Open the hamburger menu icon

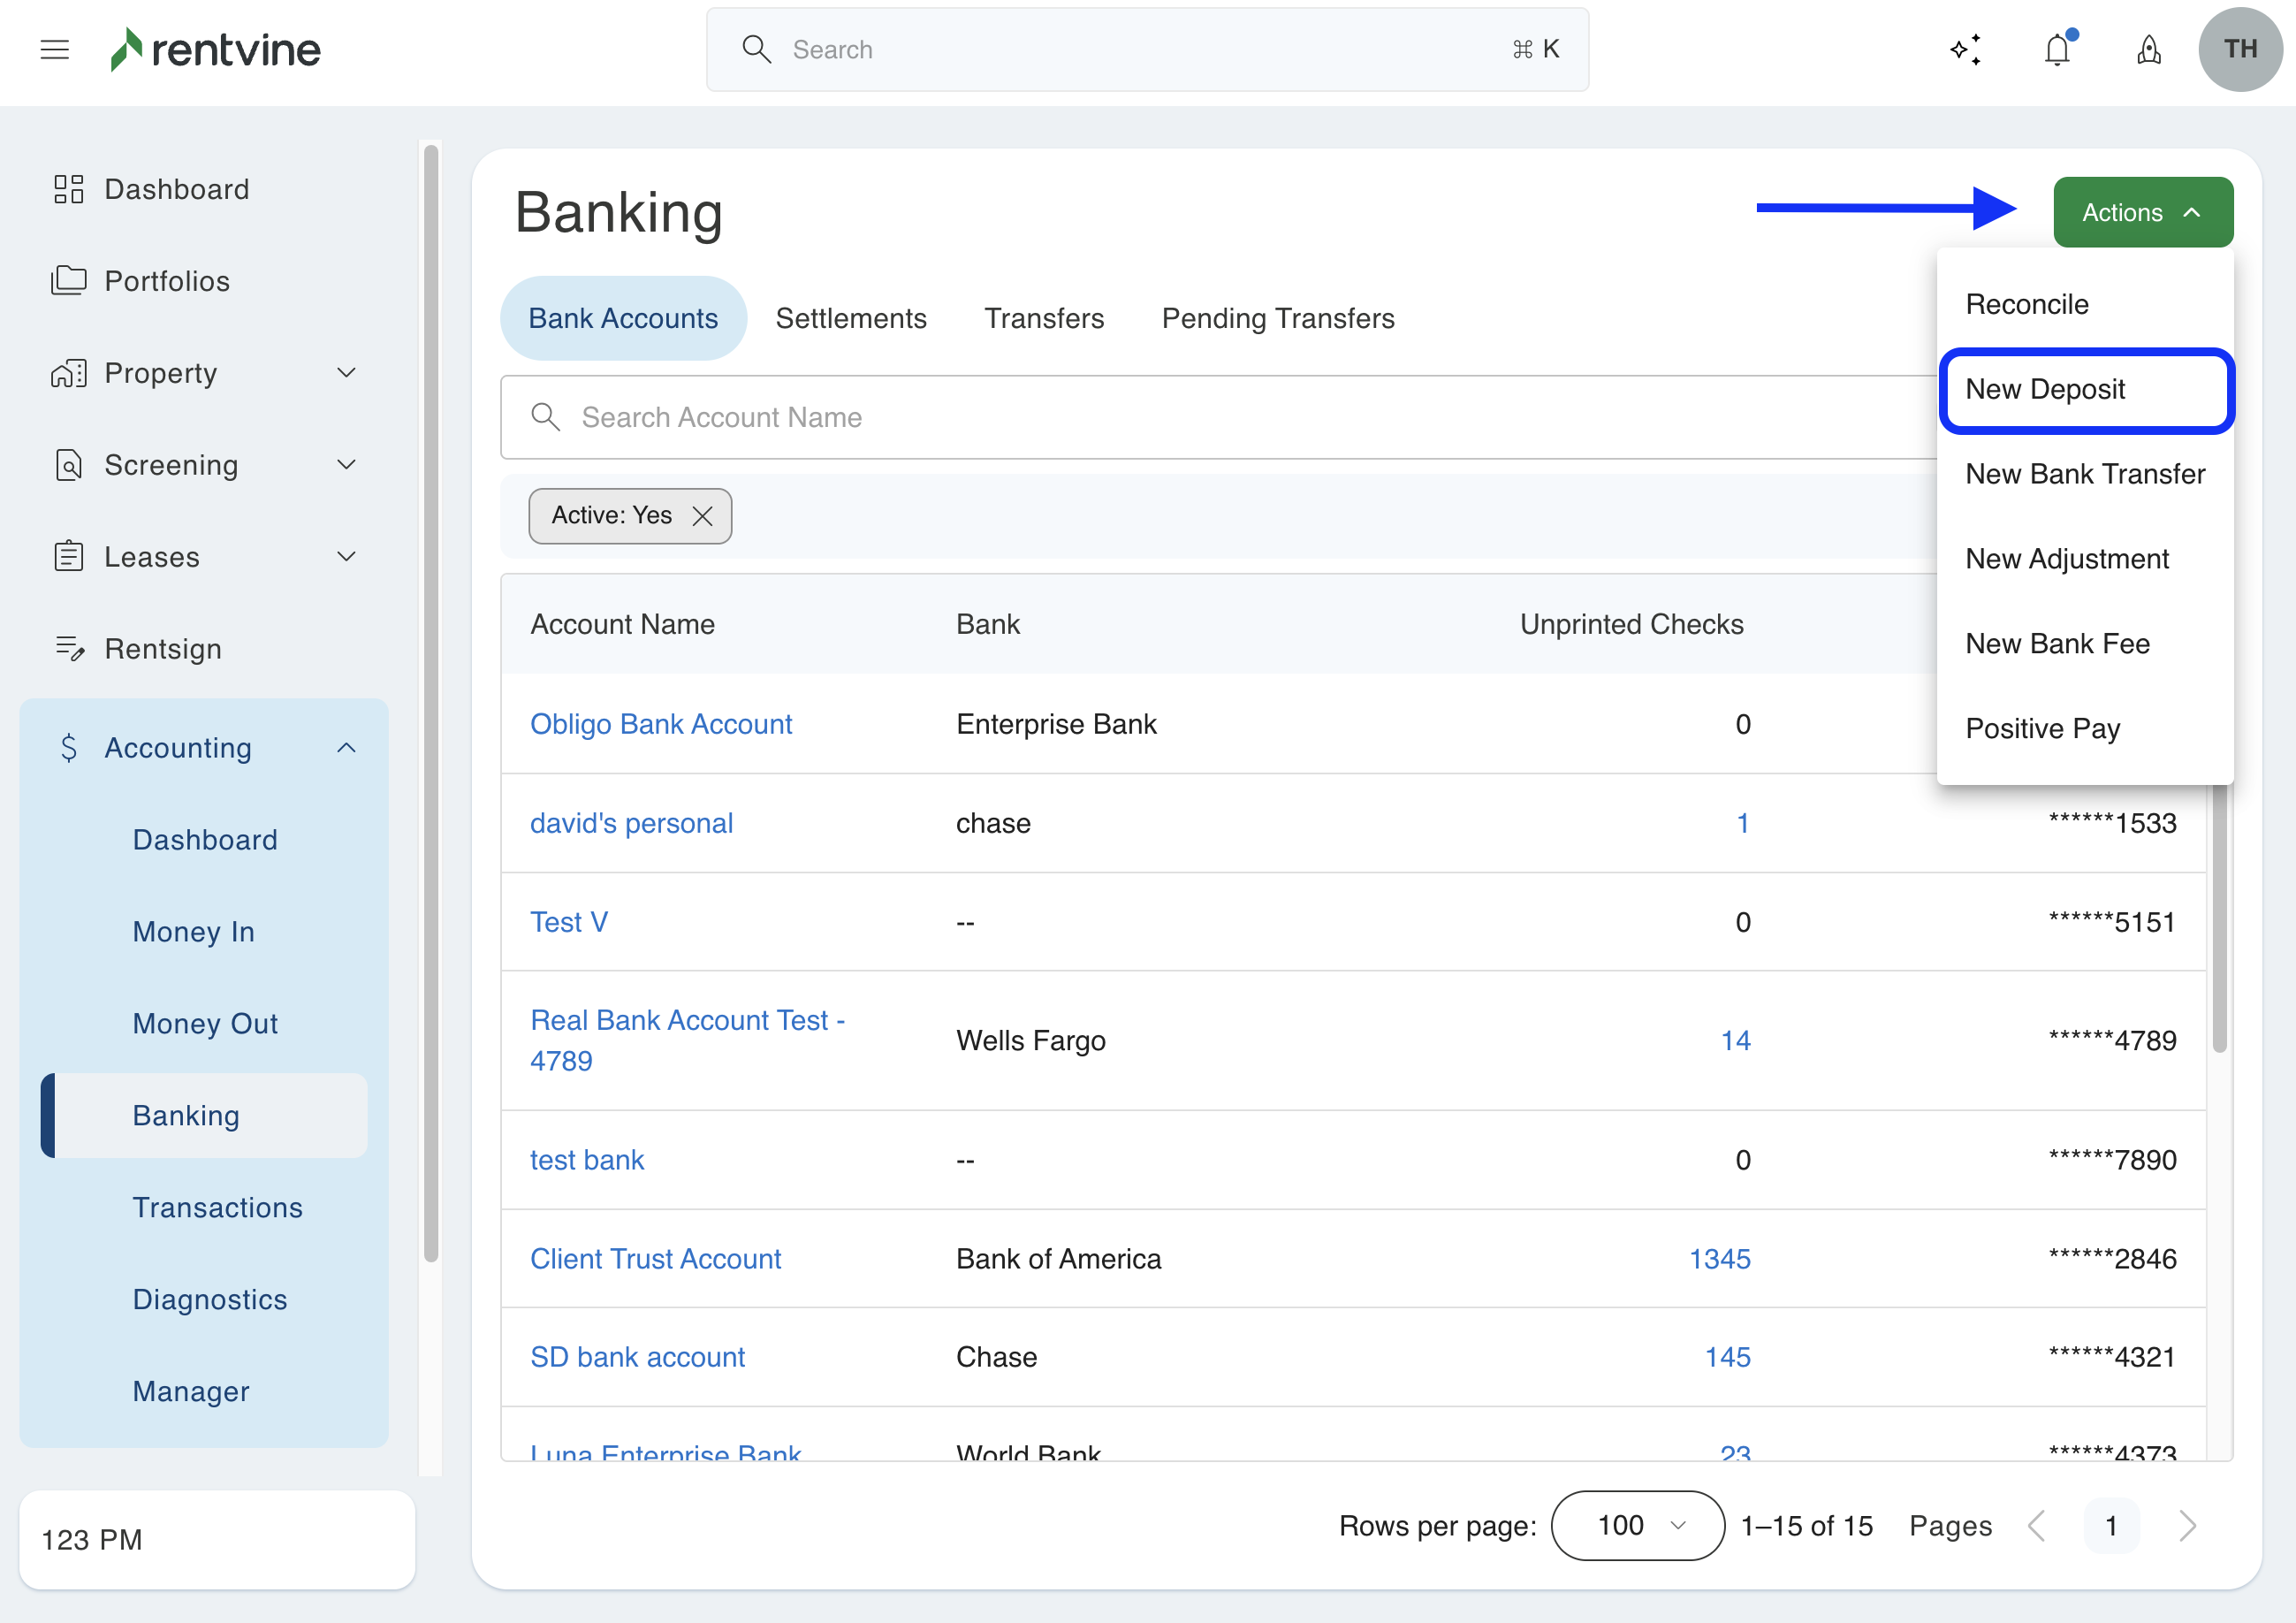coord(55,49)
